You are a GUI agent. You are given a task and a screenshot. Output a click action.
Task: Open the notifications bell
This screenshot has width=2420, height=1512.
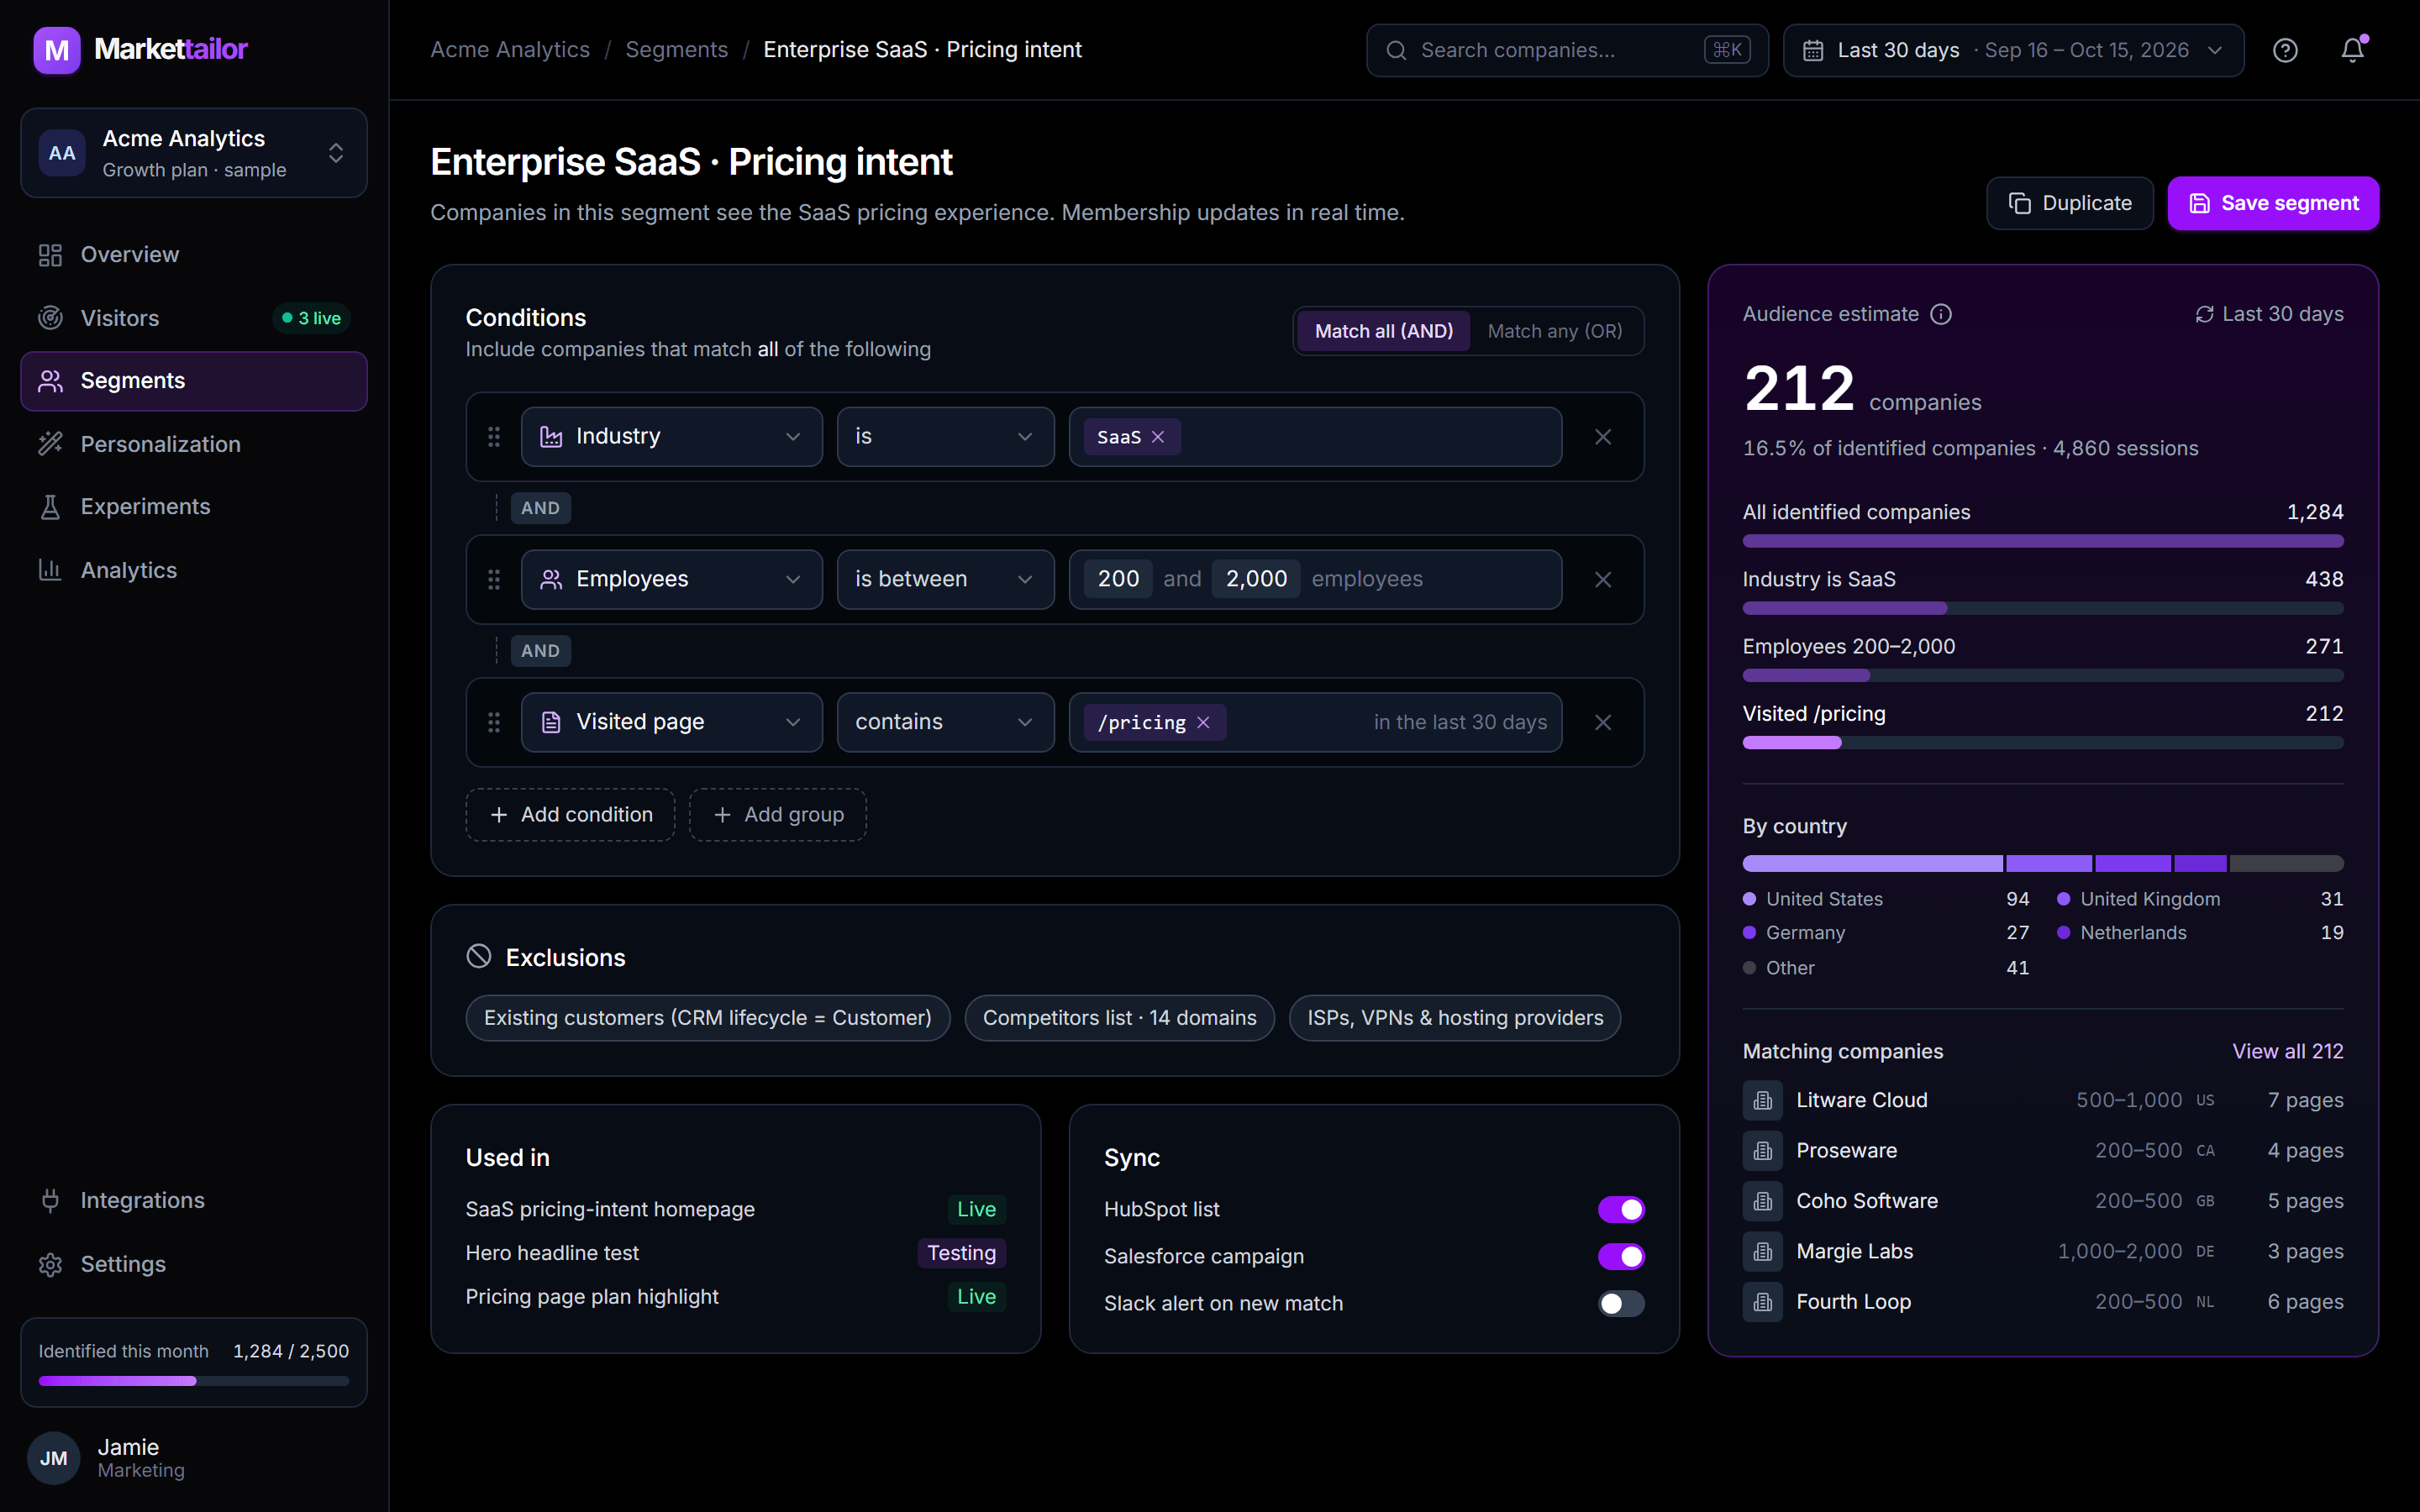coord(2353,50)
